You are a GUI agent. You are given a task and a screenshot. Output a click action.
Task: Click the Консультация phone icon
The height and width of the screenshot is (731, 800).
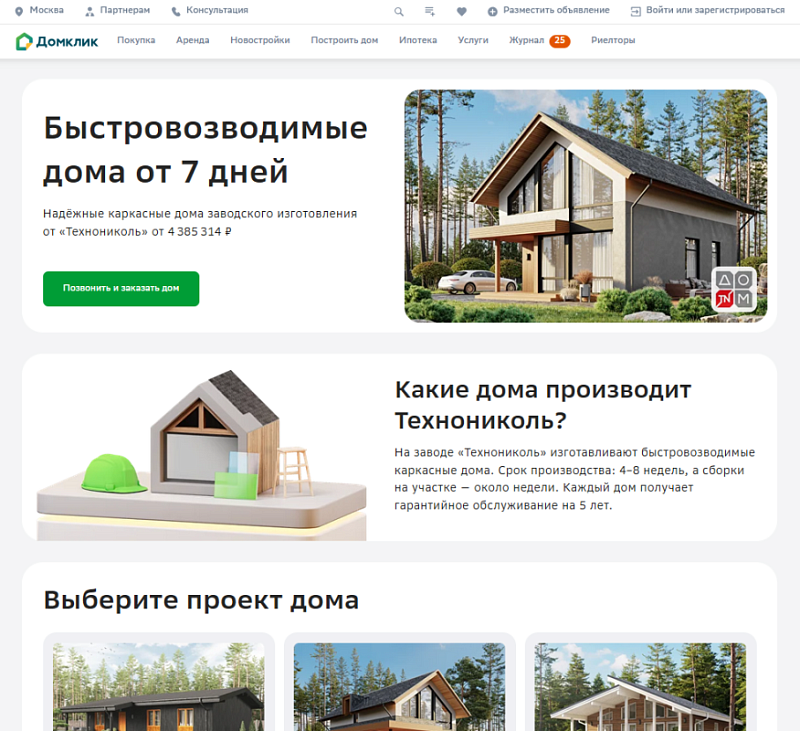tap(176, 11)
